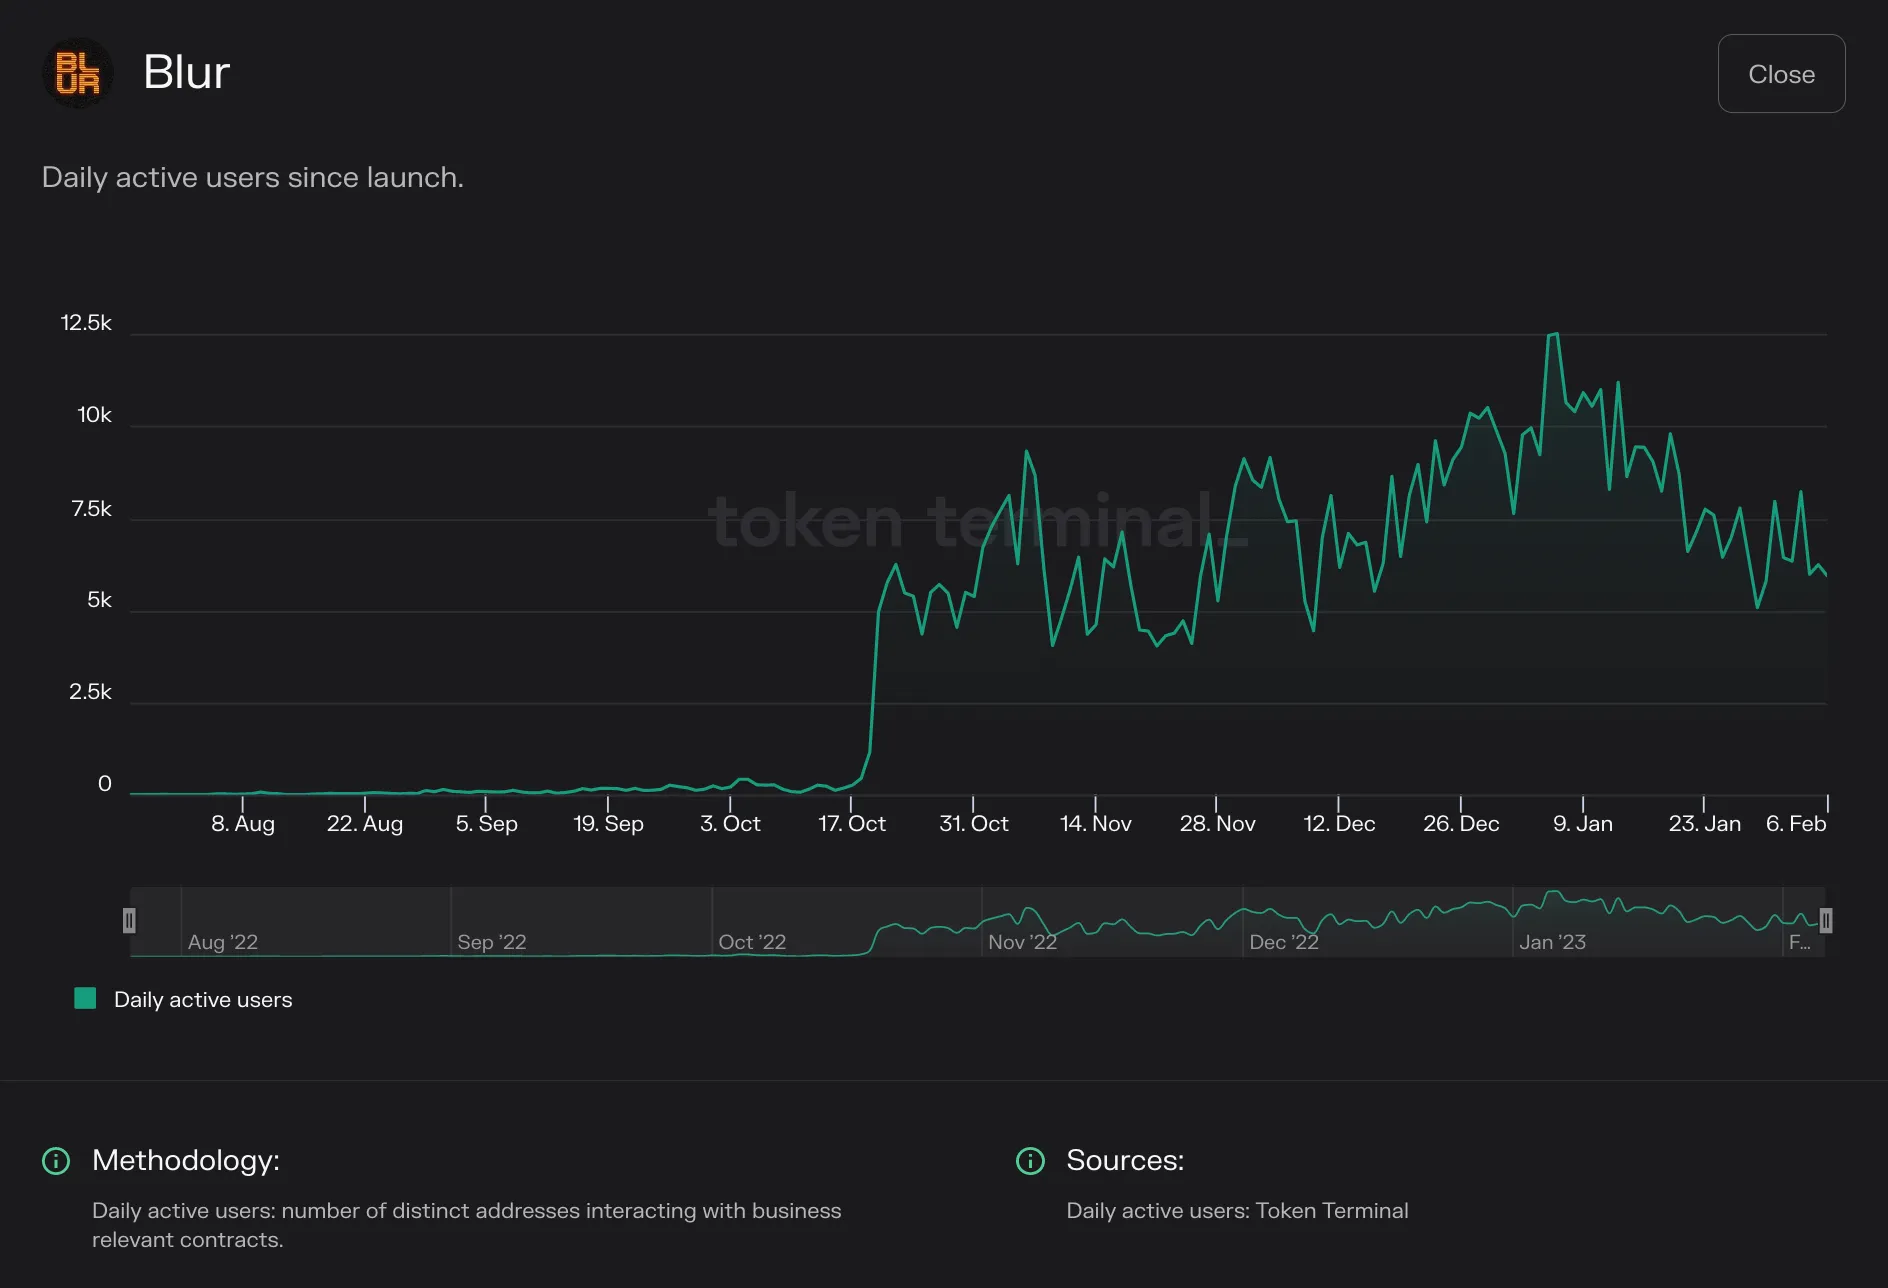Click Nov '22 in the range navigator
Viewport: 1888px width, 1288px height.
[x=1022, y=942]
